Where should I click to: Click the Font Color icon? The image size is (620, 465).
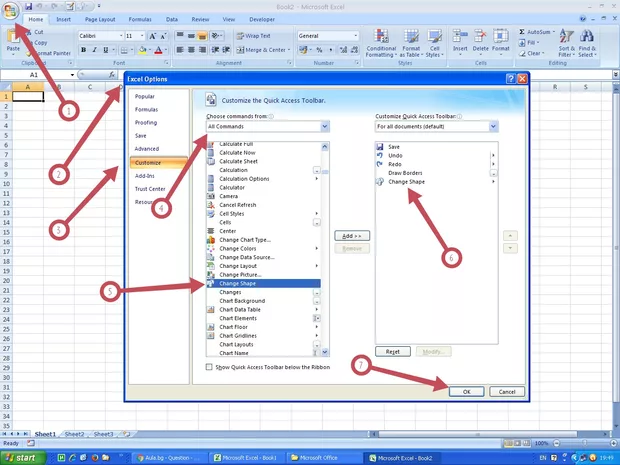(x=158, y=50)
